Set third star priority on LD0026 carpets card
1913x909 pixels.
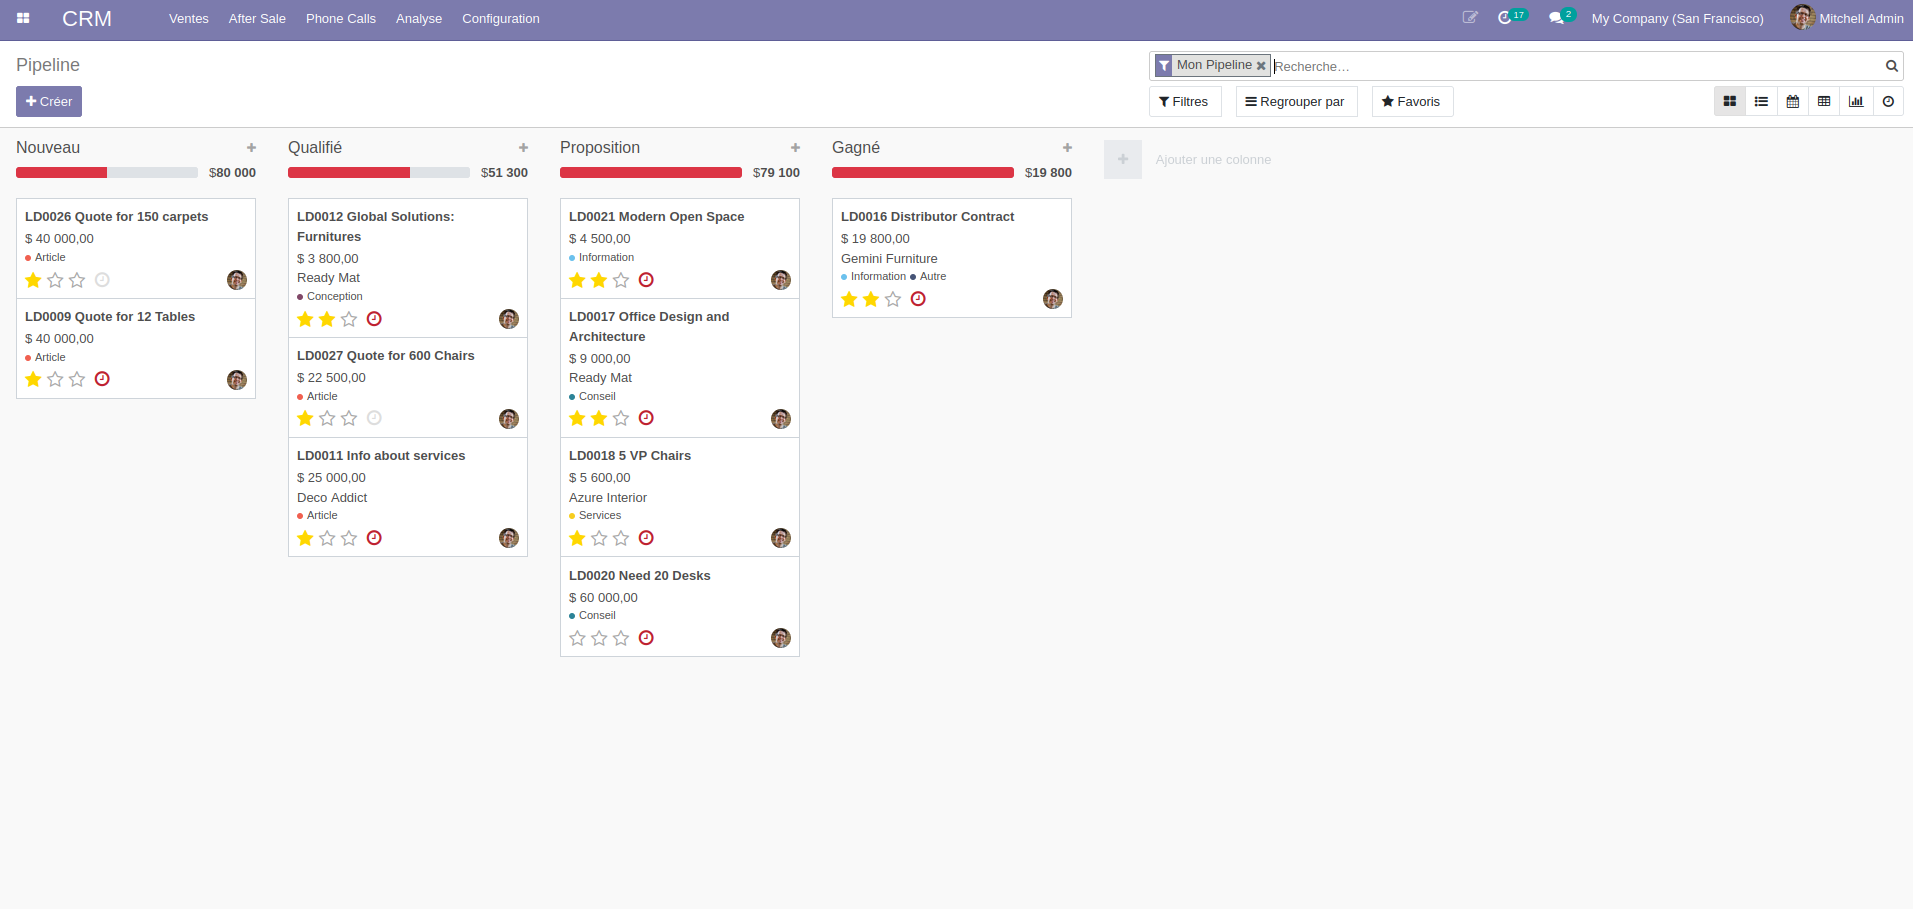tap(77, 280)
